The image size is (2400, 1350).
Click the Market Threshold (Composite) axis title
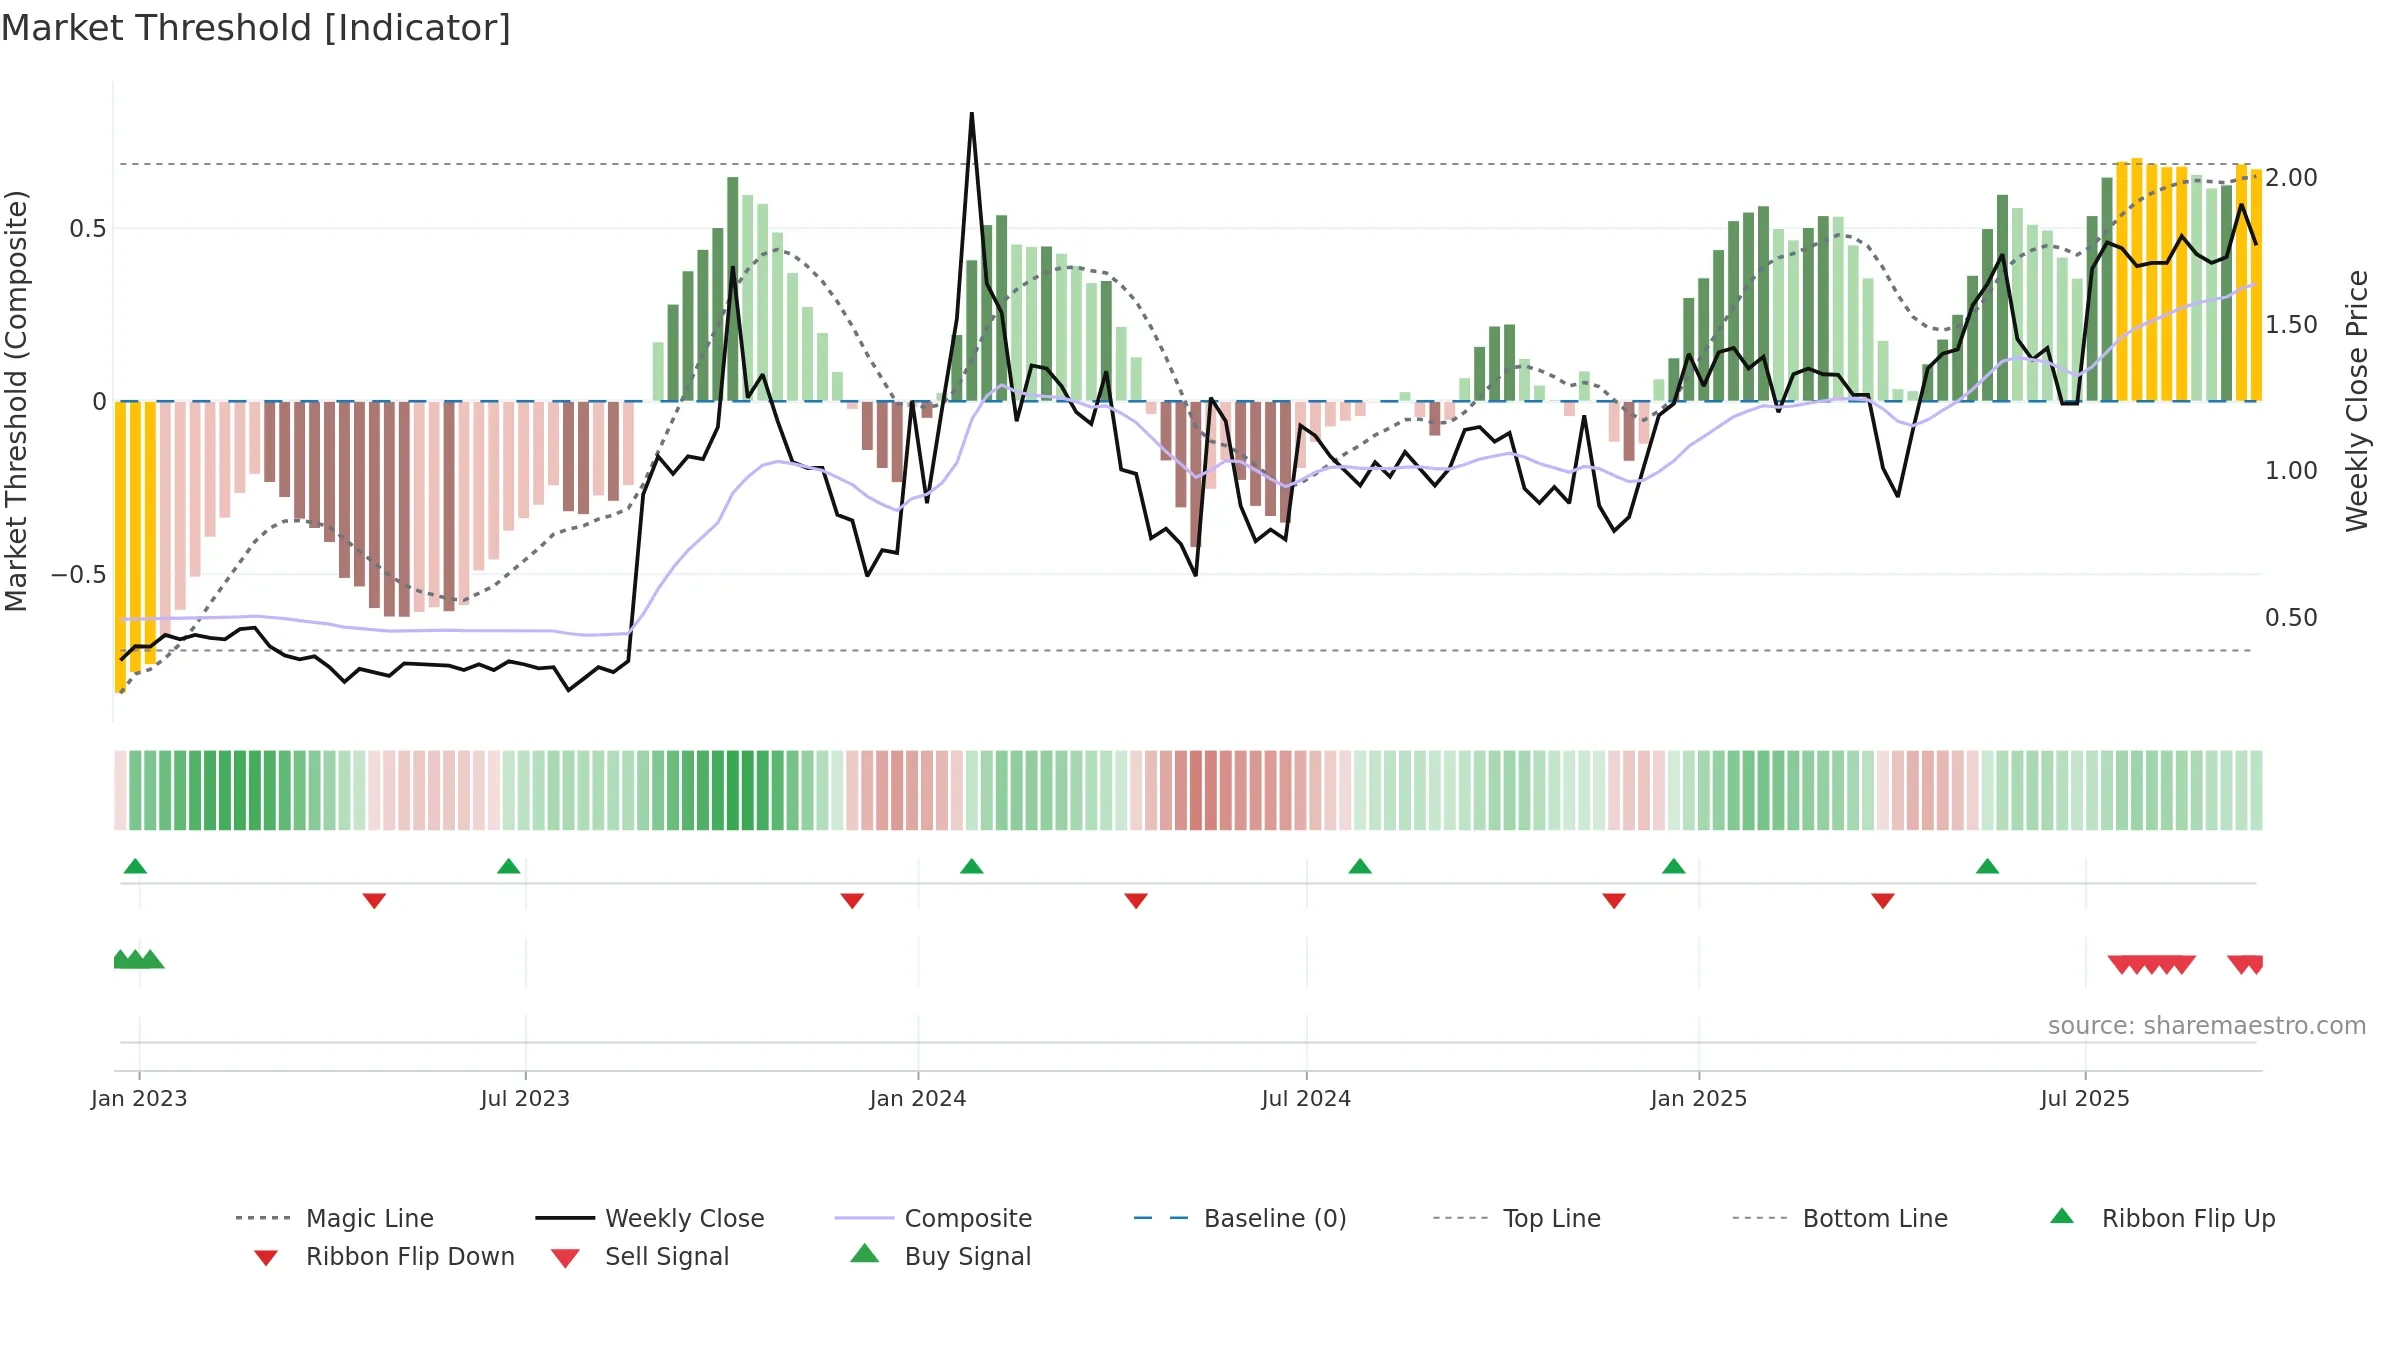[x=16, y=401]
